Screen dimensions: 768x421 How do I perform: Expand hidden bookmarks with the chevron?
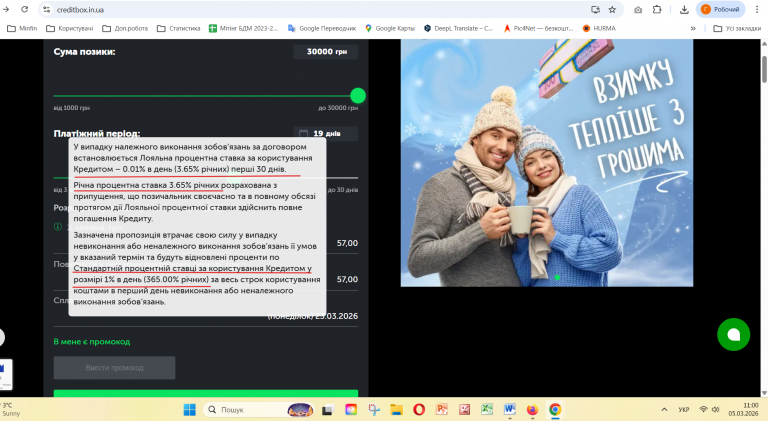pyautogui.click(x=693, y=28)
